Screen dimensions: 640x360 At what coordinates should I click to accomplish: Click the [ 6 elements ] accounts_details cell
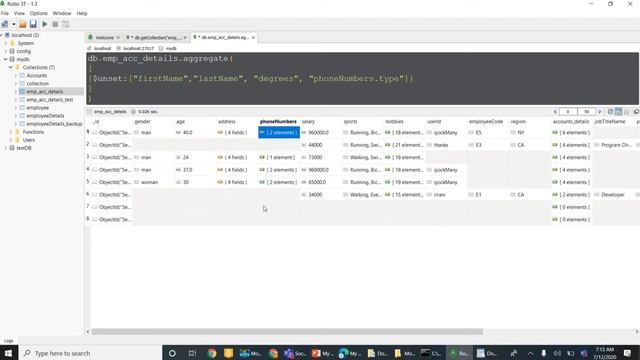[x=571, y=133]
